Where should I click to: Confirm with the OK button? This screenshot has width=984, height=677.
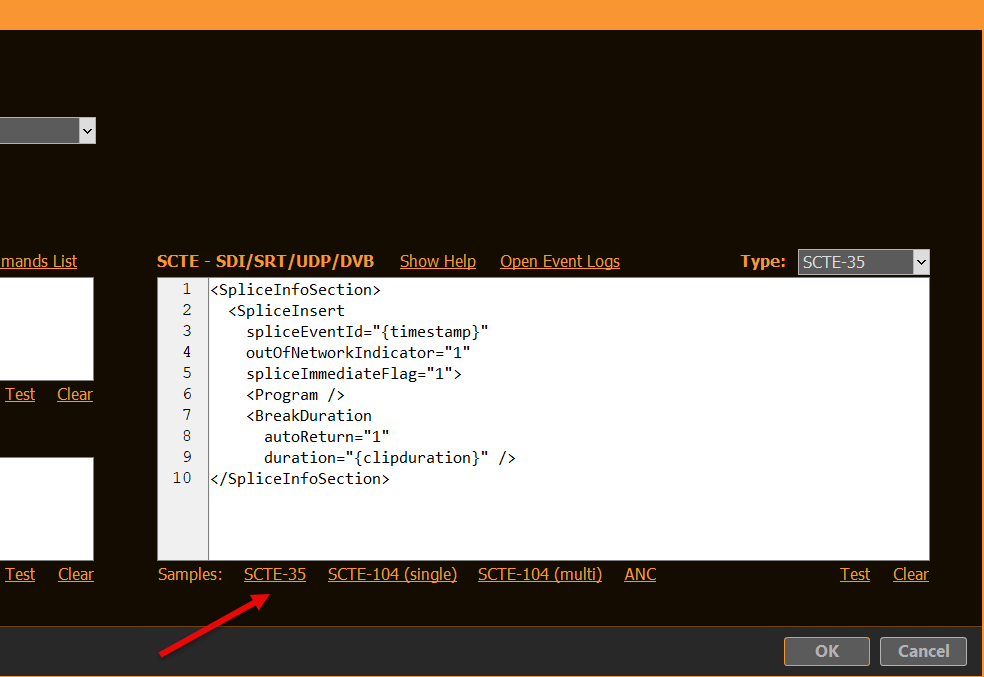(826, 651)
